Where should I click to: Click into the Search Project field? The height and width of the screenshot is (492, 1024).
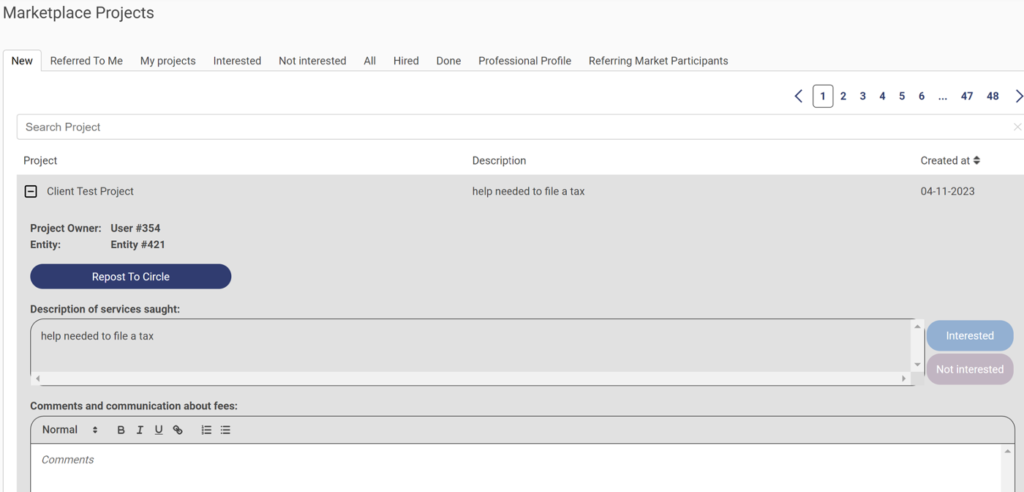click(x=500, y=127)
